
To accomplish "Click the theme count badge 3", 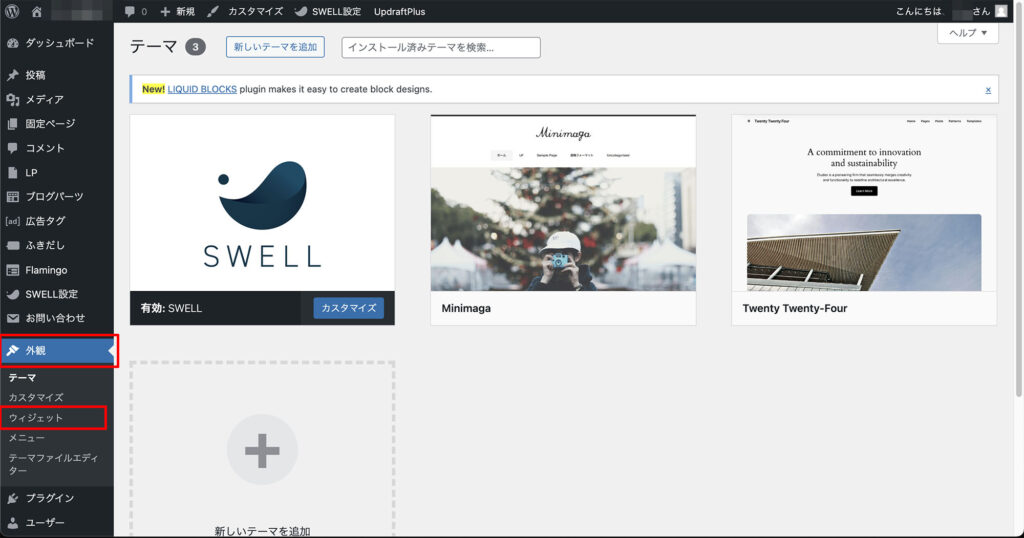I will [195, 47].
